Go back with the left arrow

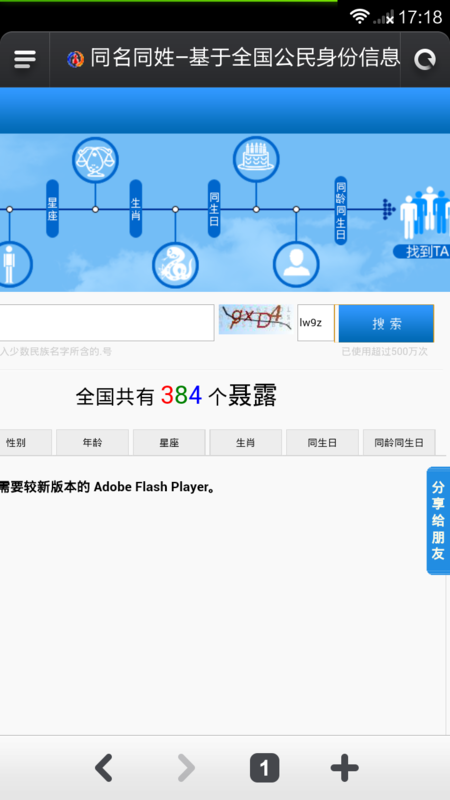click(104, 768)
